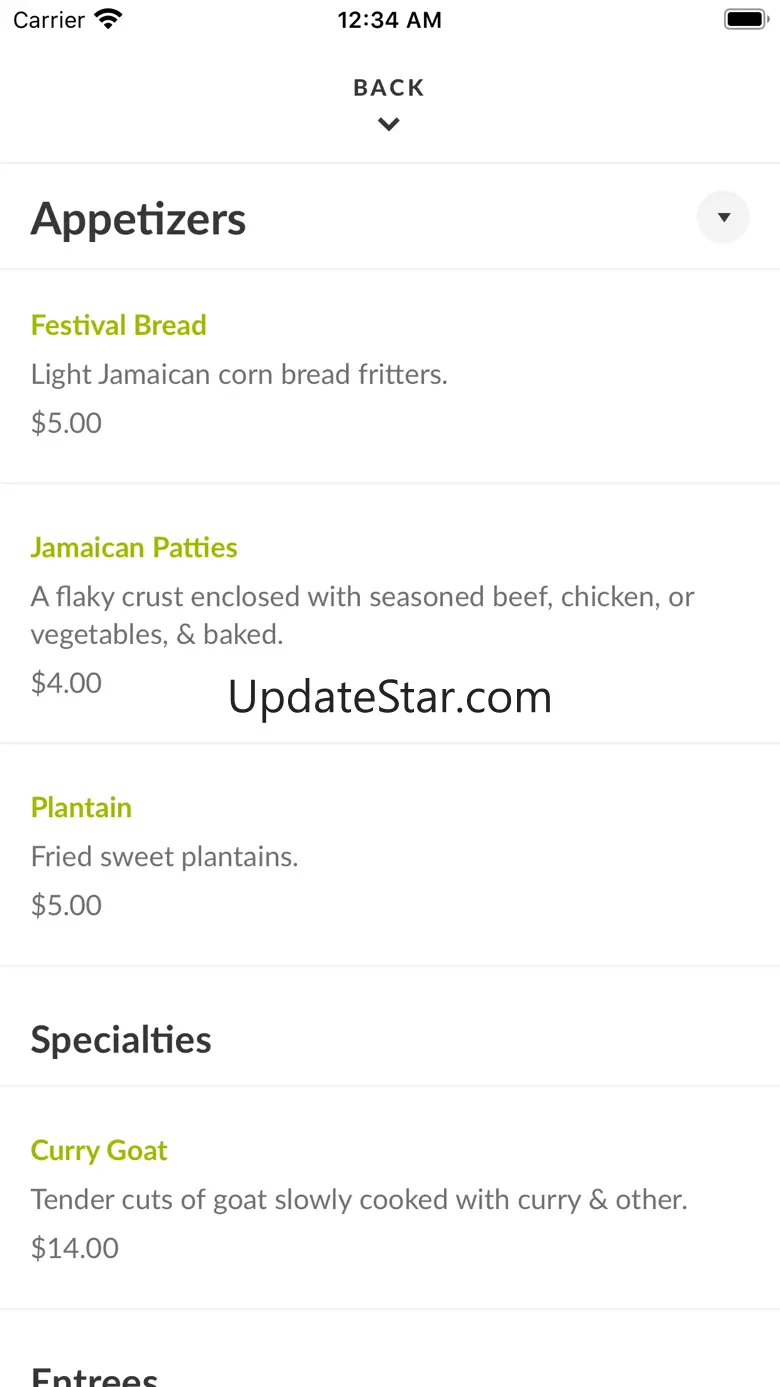
Task: Click the Light Jamaican corn bread fritters description
Action: pyautogui.click(x=239, y=374)
